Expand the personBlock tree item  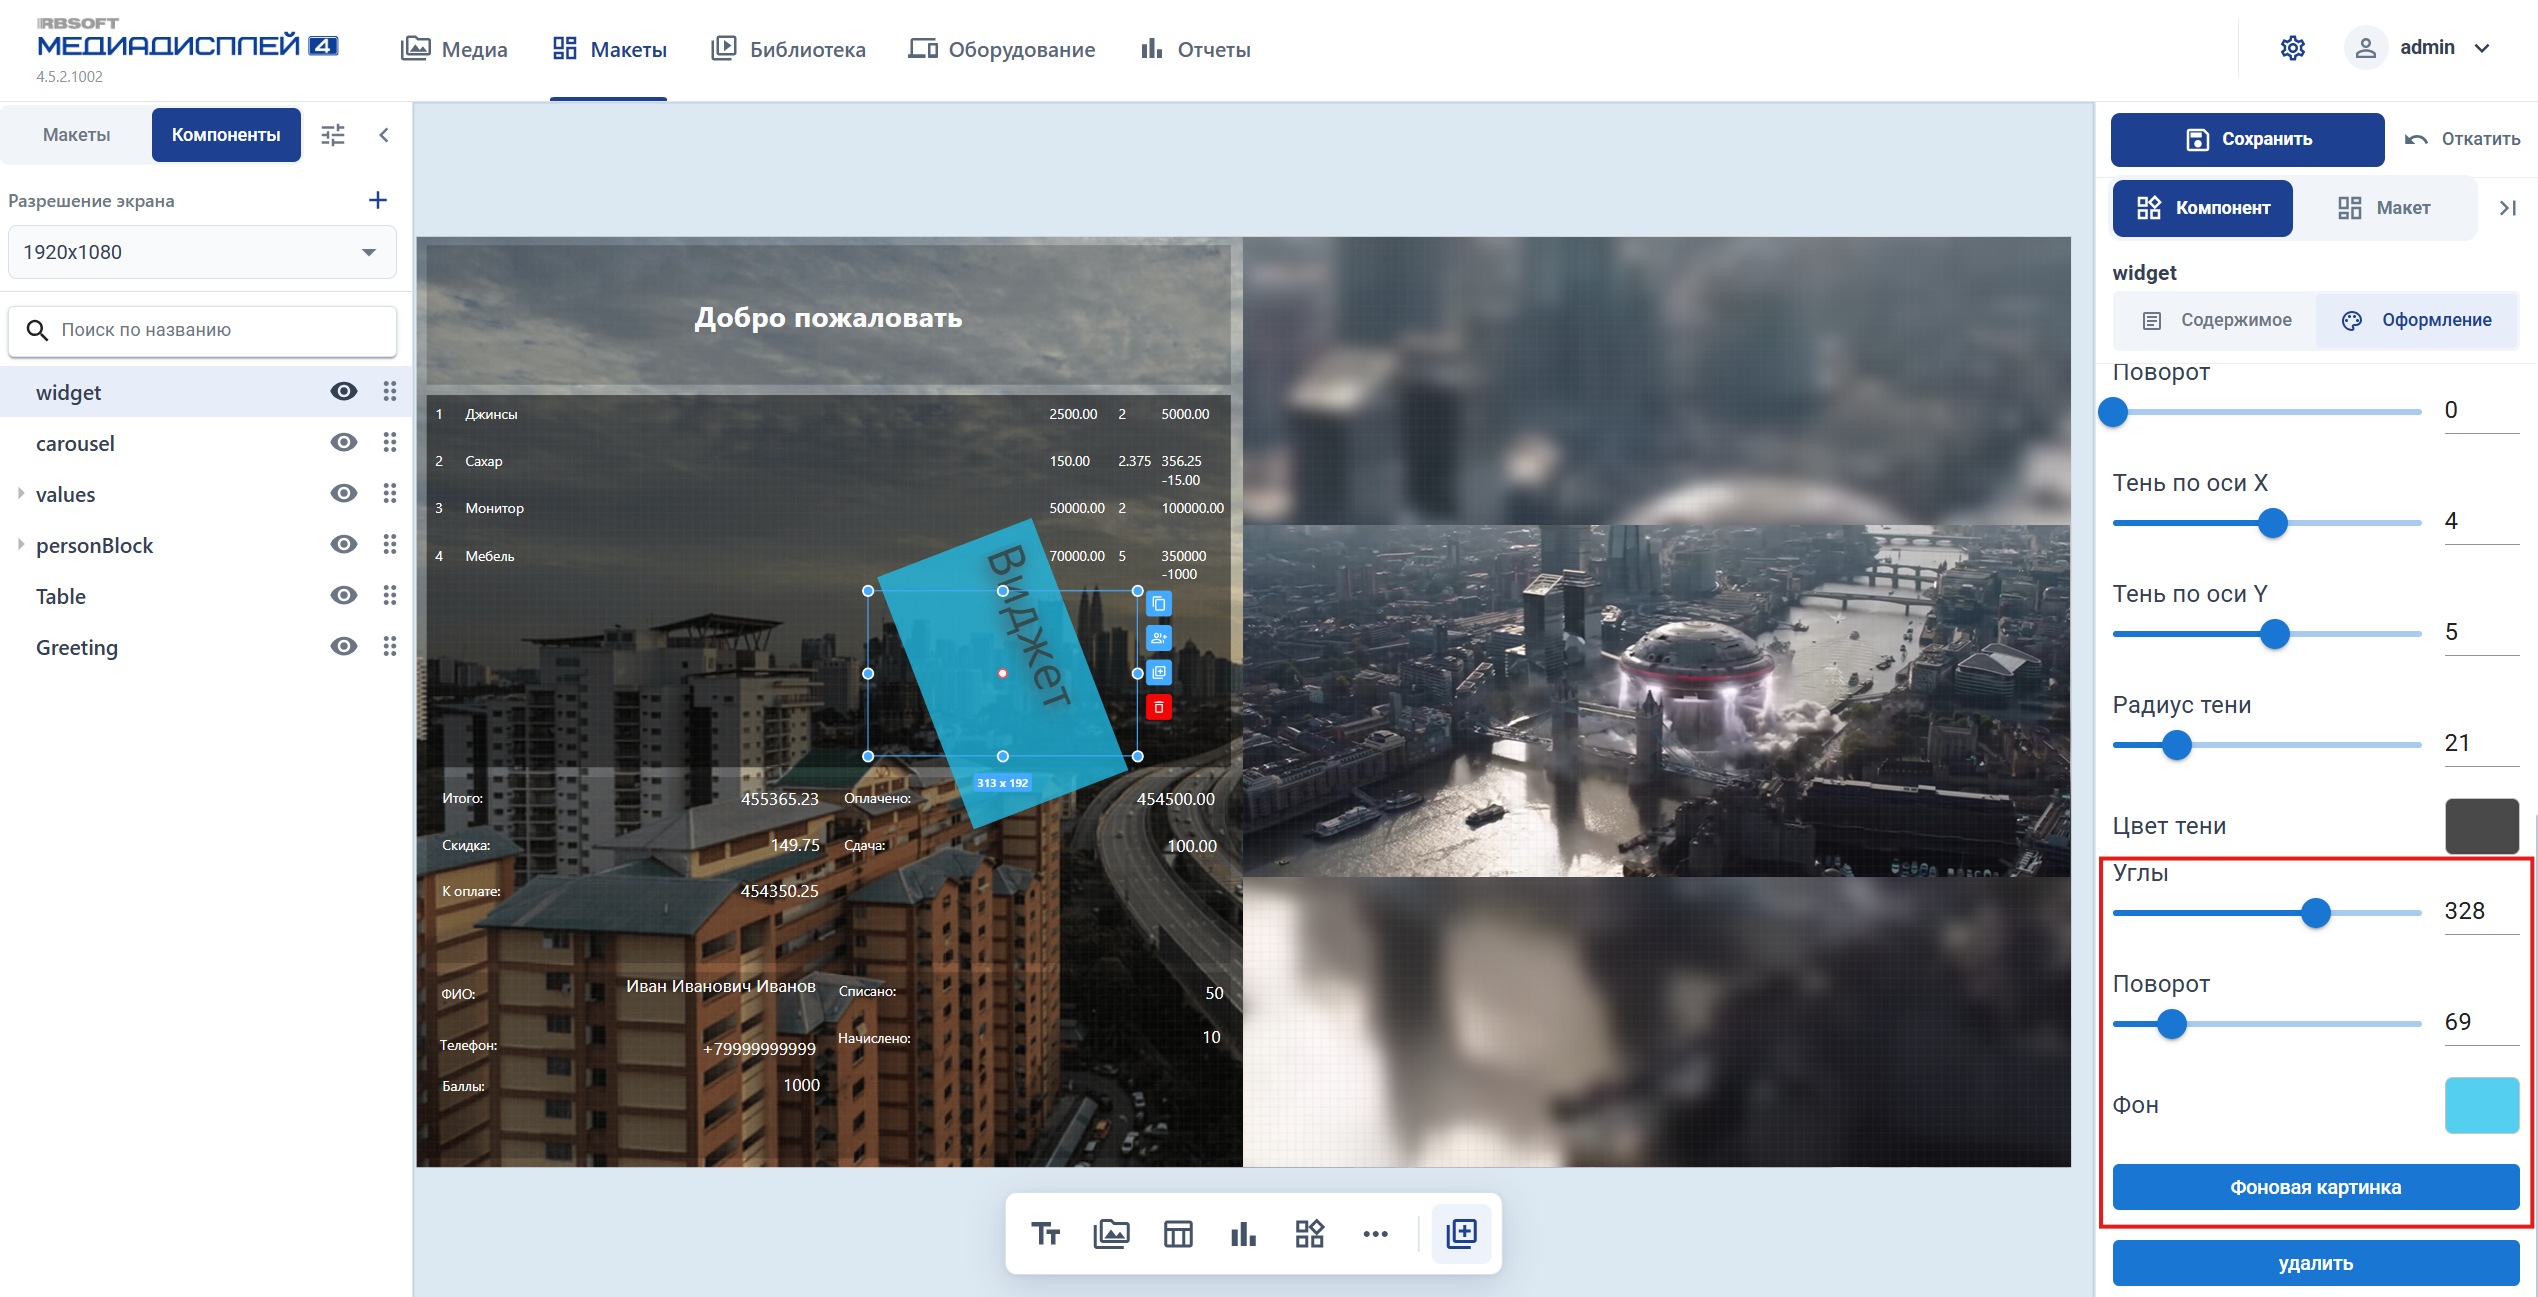coord(20,545)
